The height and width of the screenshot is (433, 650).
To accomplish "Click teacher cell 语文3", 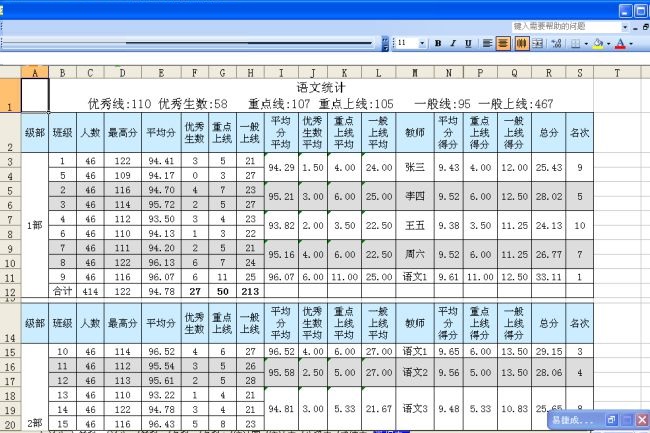I will (x=415, y=409).
